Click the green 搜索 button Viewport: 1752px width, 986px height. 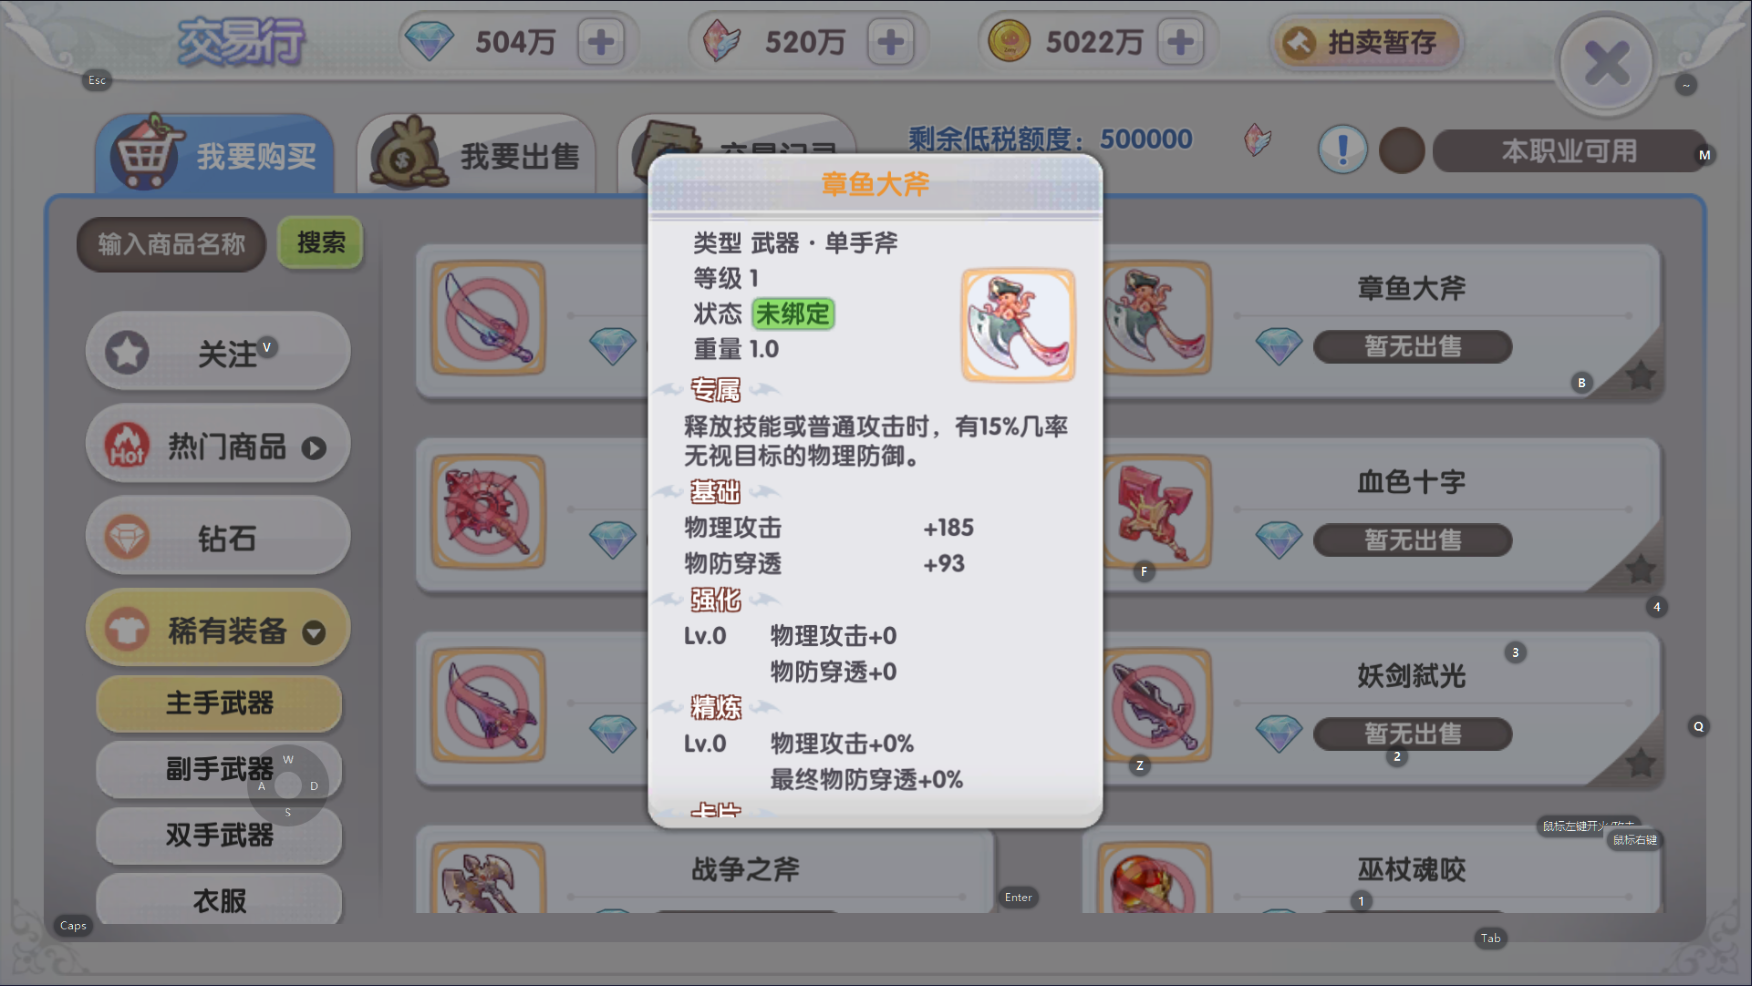(x=321, y=242)
